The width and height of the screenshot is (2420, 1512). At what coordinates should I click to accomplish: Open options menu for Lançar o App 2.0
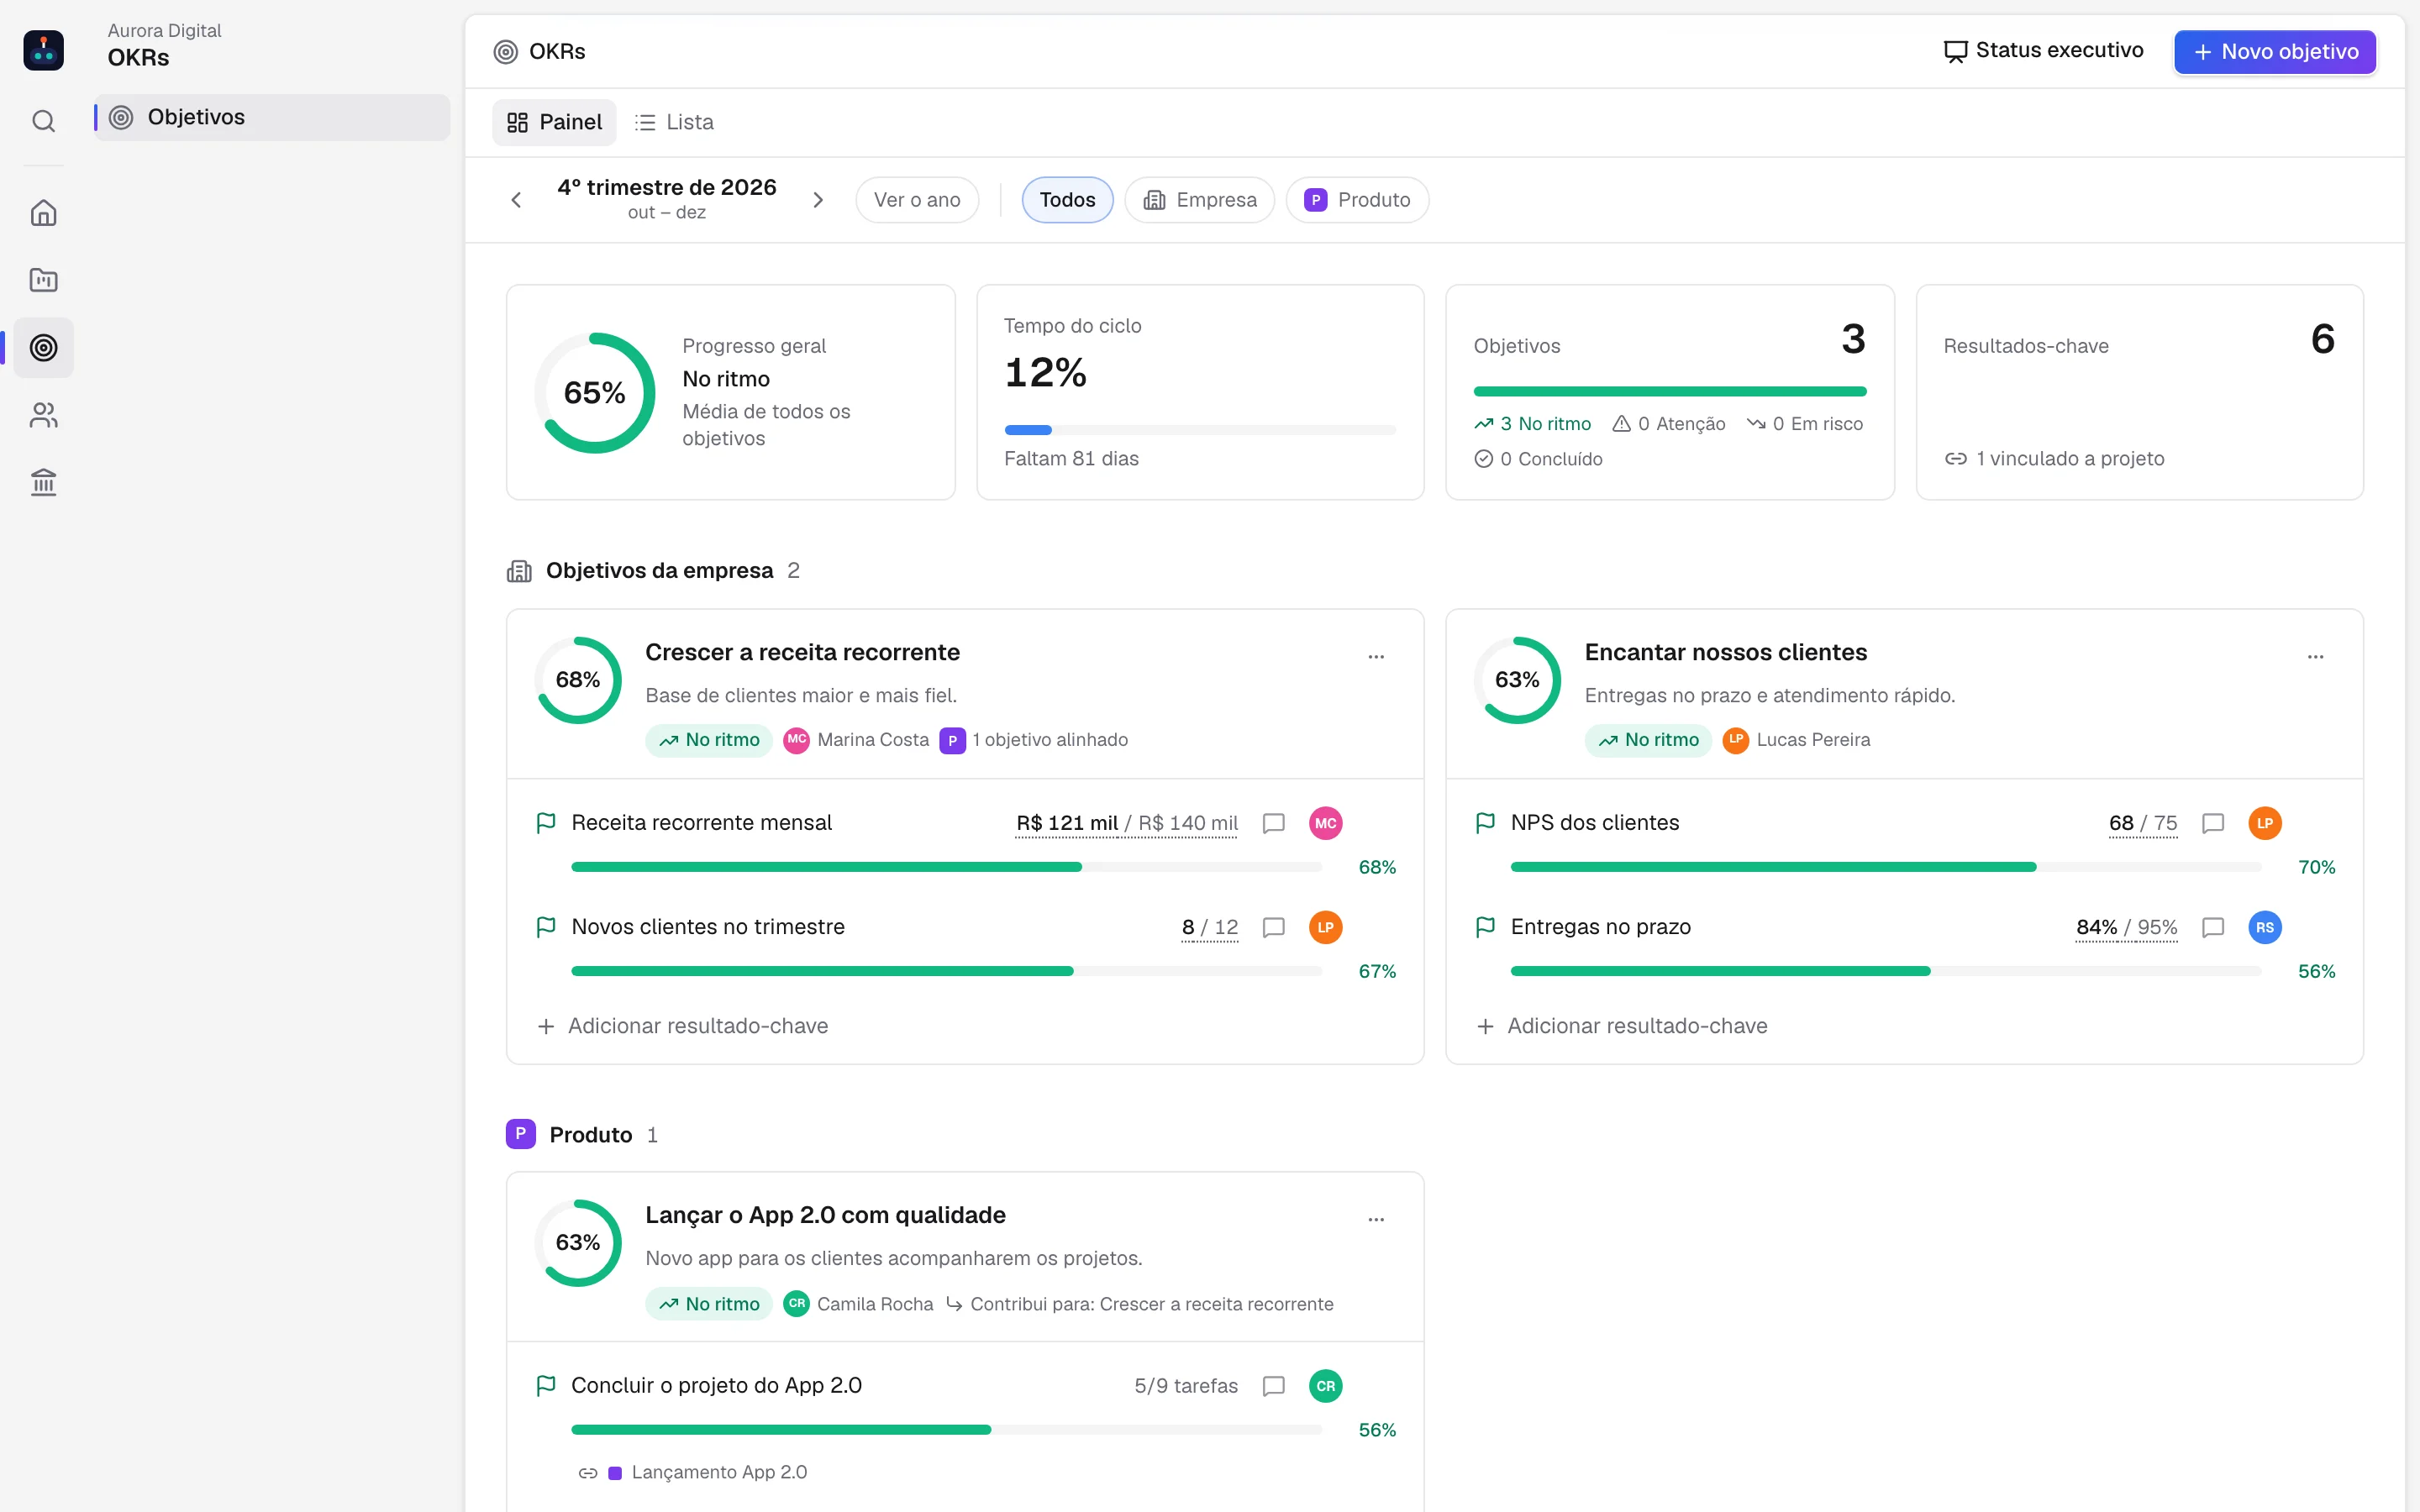(1376, 1220)
